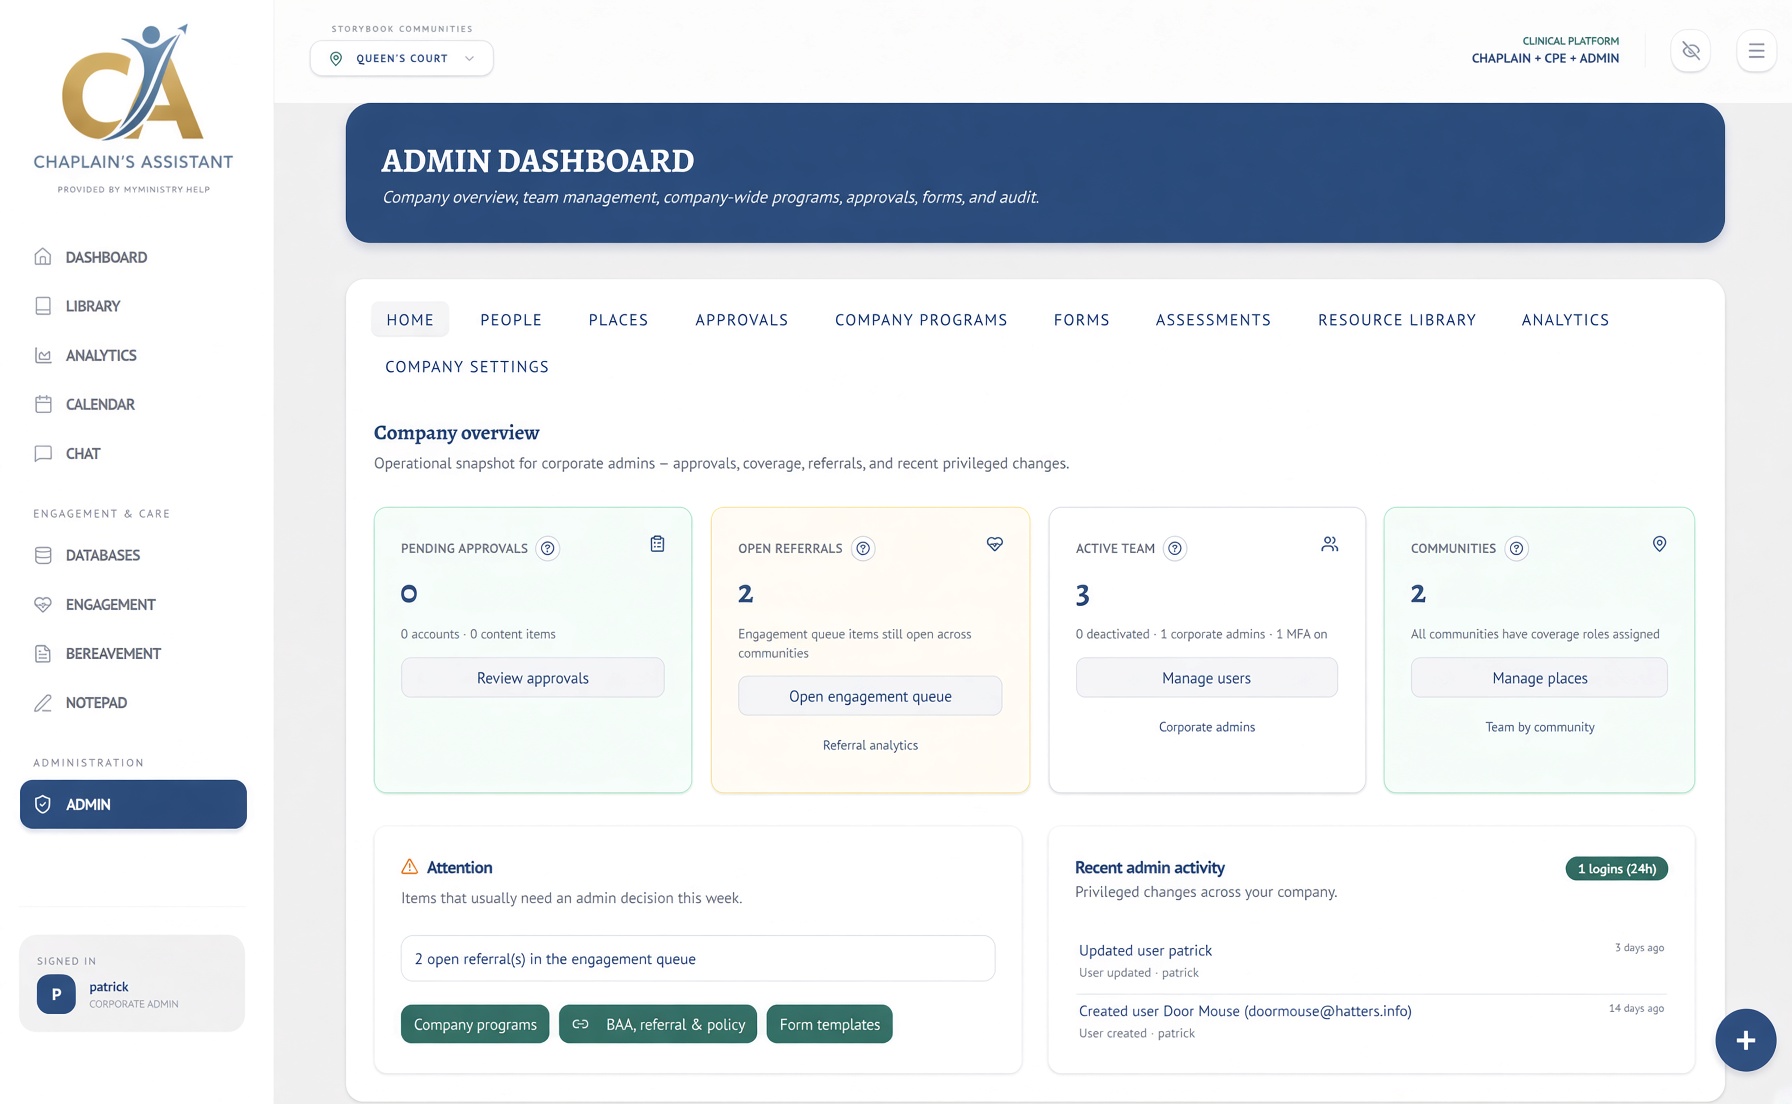This screenshot has height=1104, width=1792.
Task: Click the Pending Approvals count of 0
Action: [409, 594]
